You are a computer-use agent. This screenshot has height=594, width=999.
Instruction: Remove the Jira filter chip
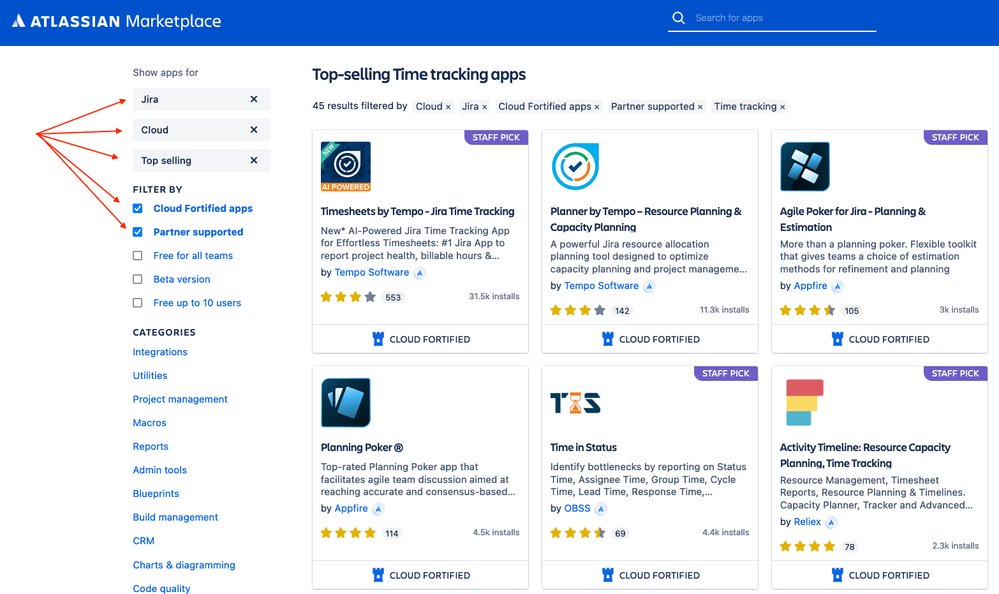pyautogui.click(x=484, y=107)
